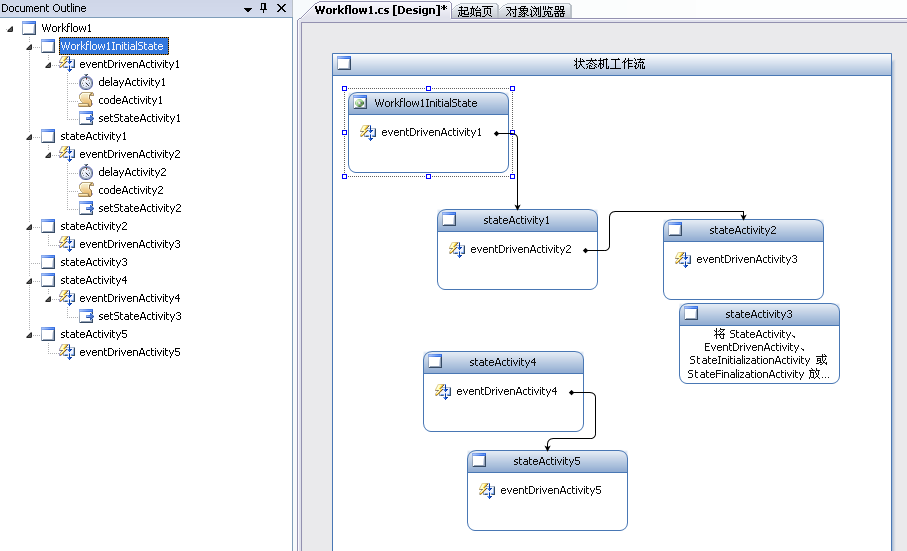Click the codeActivity1 scroll icon
The image size is (907, 551).
tap(86, 100)
